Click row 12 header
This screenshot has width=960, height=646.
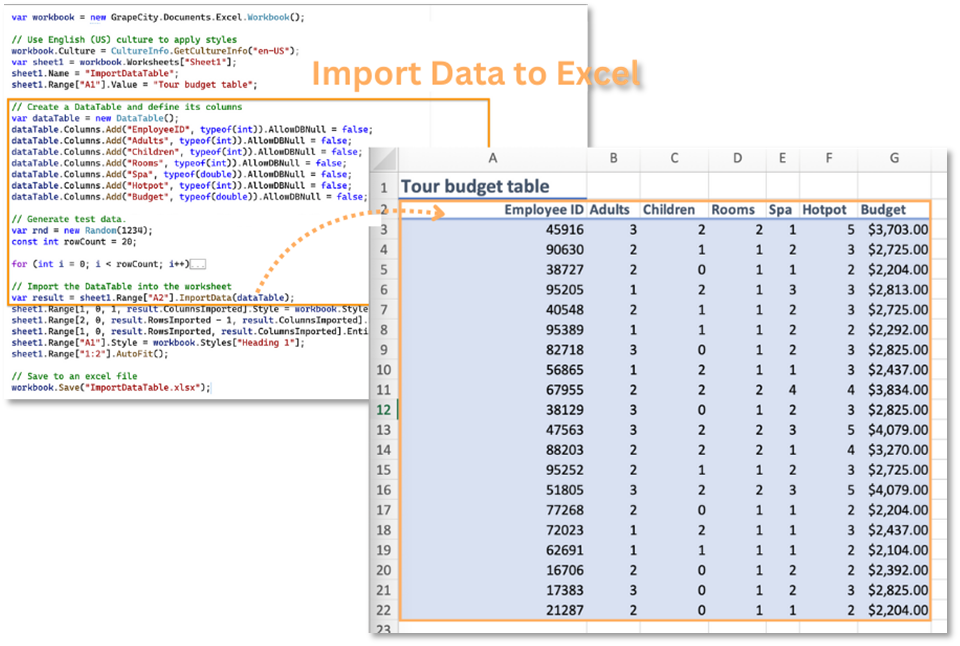pyautogui.click(x=383, y=409)
